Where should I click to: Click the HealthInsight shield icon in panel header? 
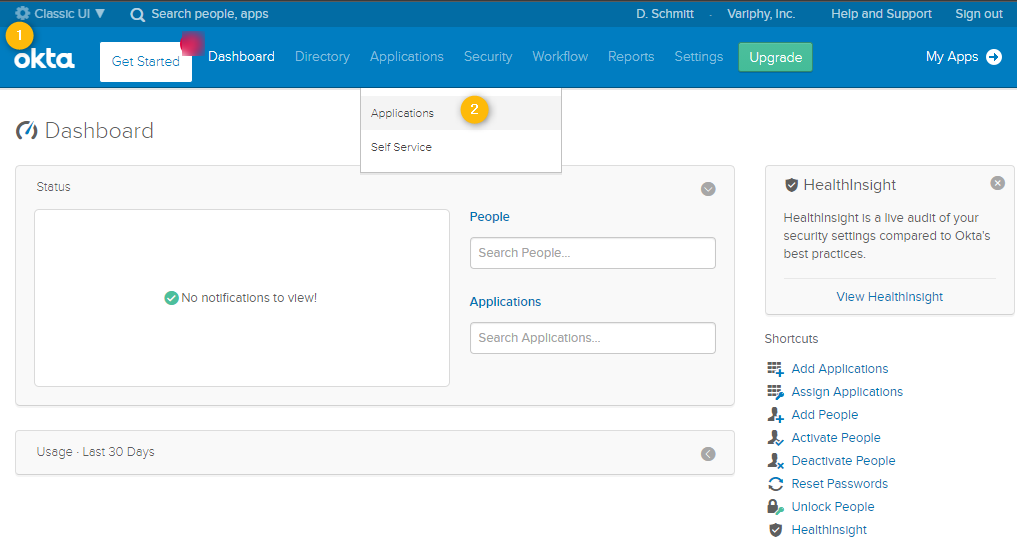click(x=791, y=185)
